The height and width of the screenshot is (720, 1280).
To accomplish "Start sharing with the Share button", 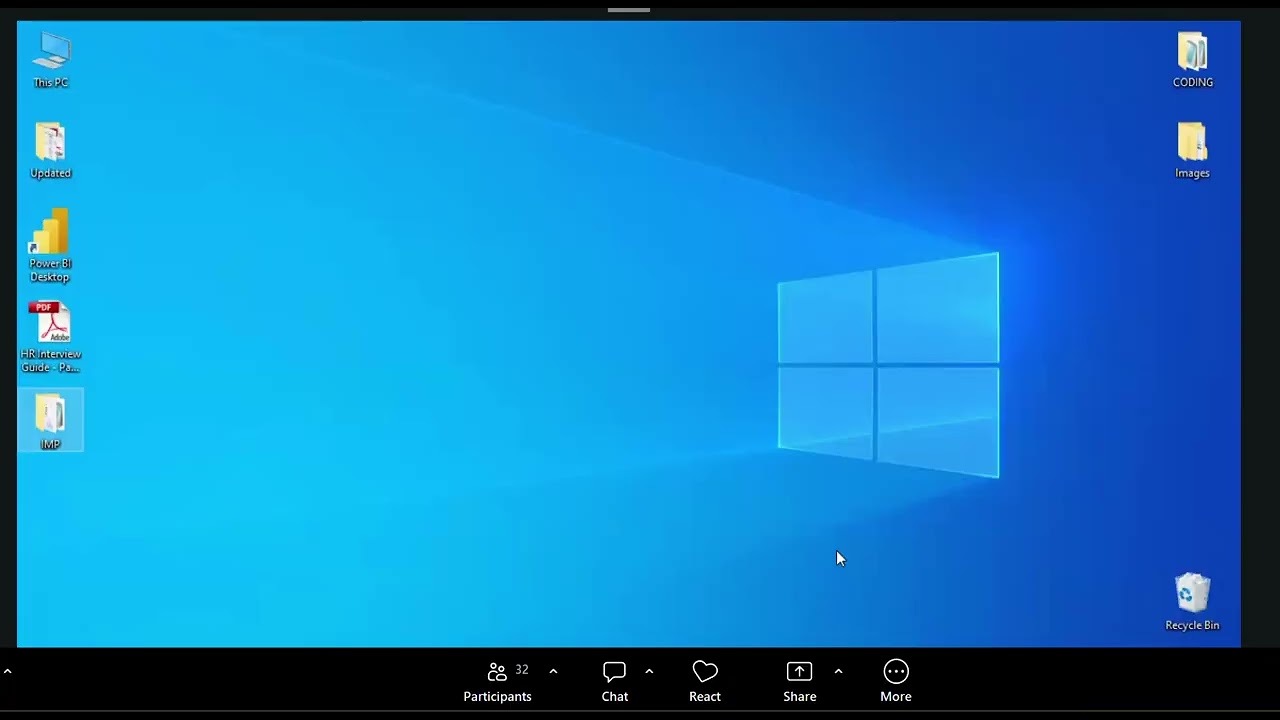I will [x=800, y=682].
